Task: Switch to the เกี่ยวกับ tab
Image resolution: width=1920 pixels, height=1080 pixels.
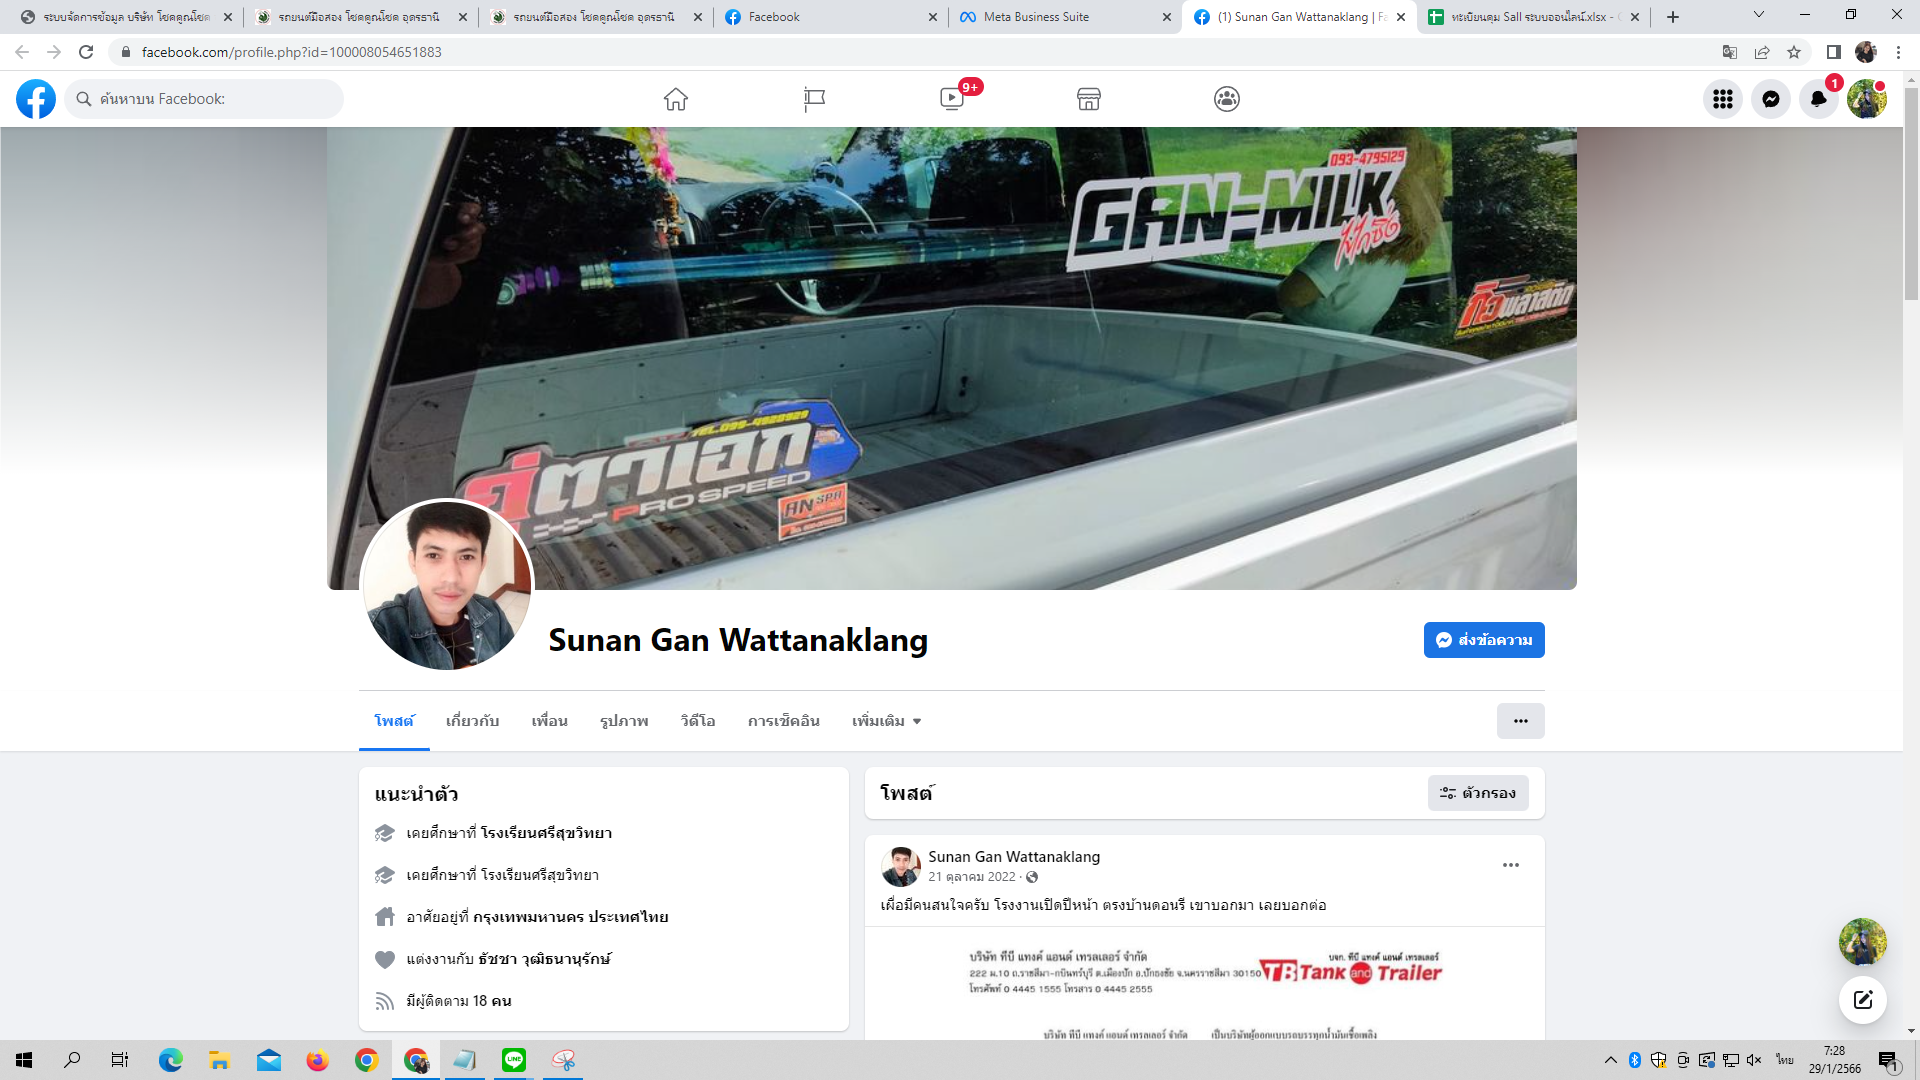Action: pyautogui.click(x=472, y=721)
